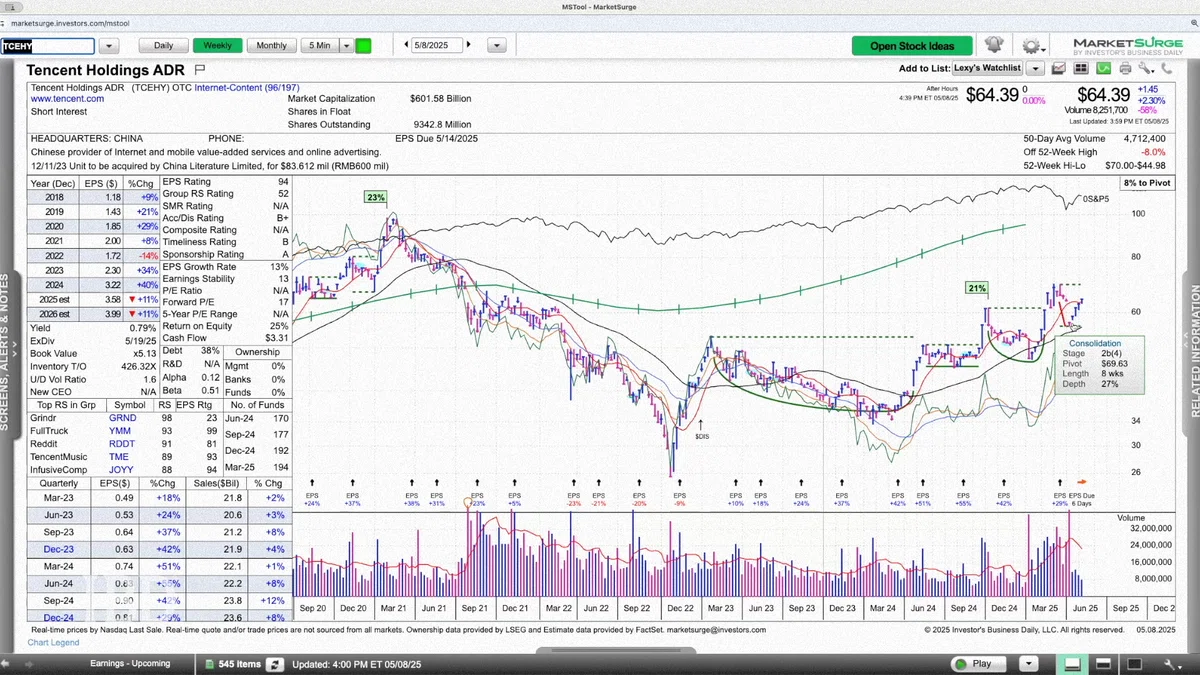
Task: Open the www.tencent.com link
Action: (67, 99)
